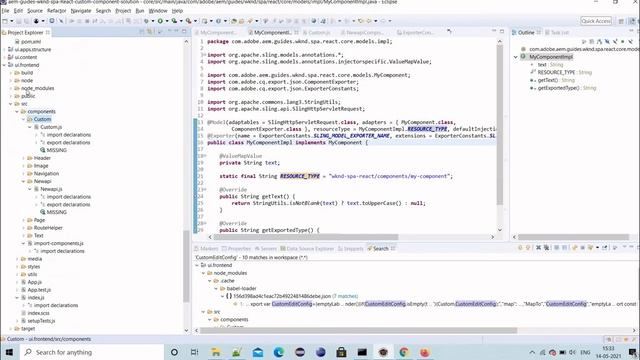This screenshot has height=360, width=640.
Task: Click the editor vertical scrollbar
Action: [x=500, y=124]
